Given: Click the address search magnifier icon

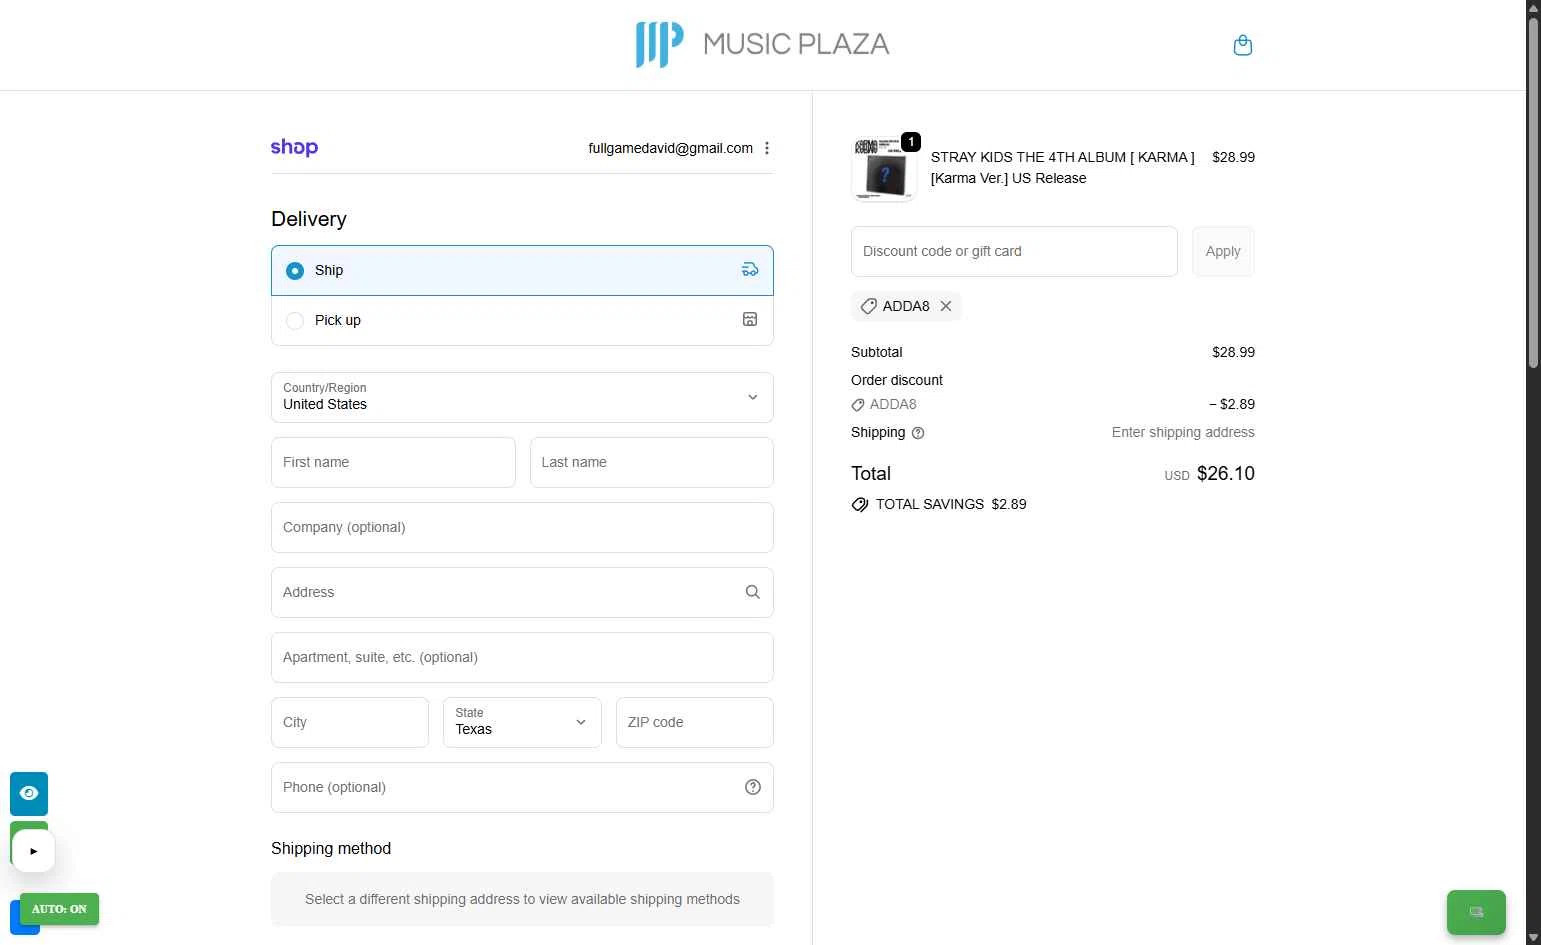Looking at the screenshot, I should (753, 592).
